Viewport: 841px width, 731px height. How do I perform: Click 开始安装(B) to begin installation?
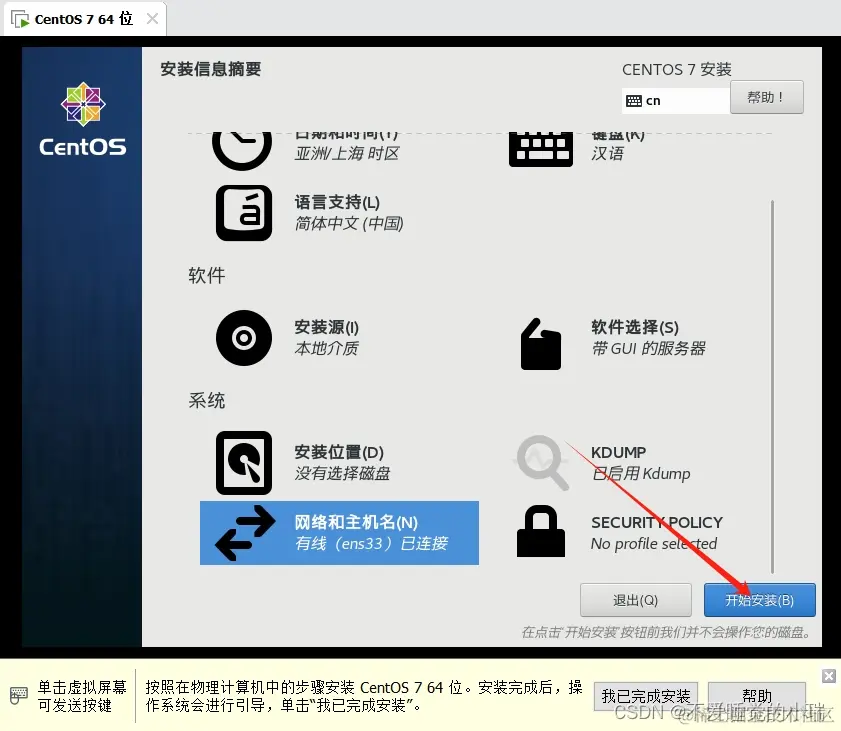pos(759,600)
